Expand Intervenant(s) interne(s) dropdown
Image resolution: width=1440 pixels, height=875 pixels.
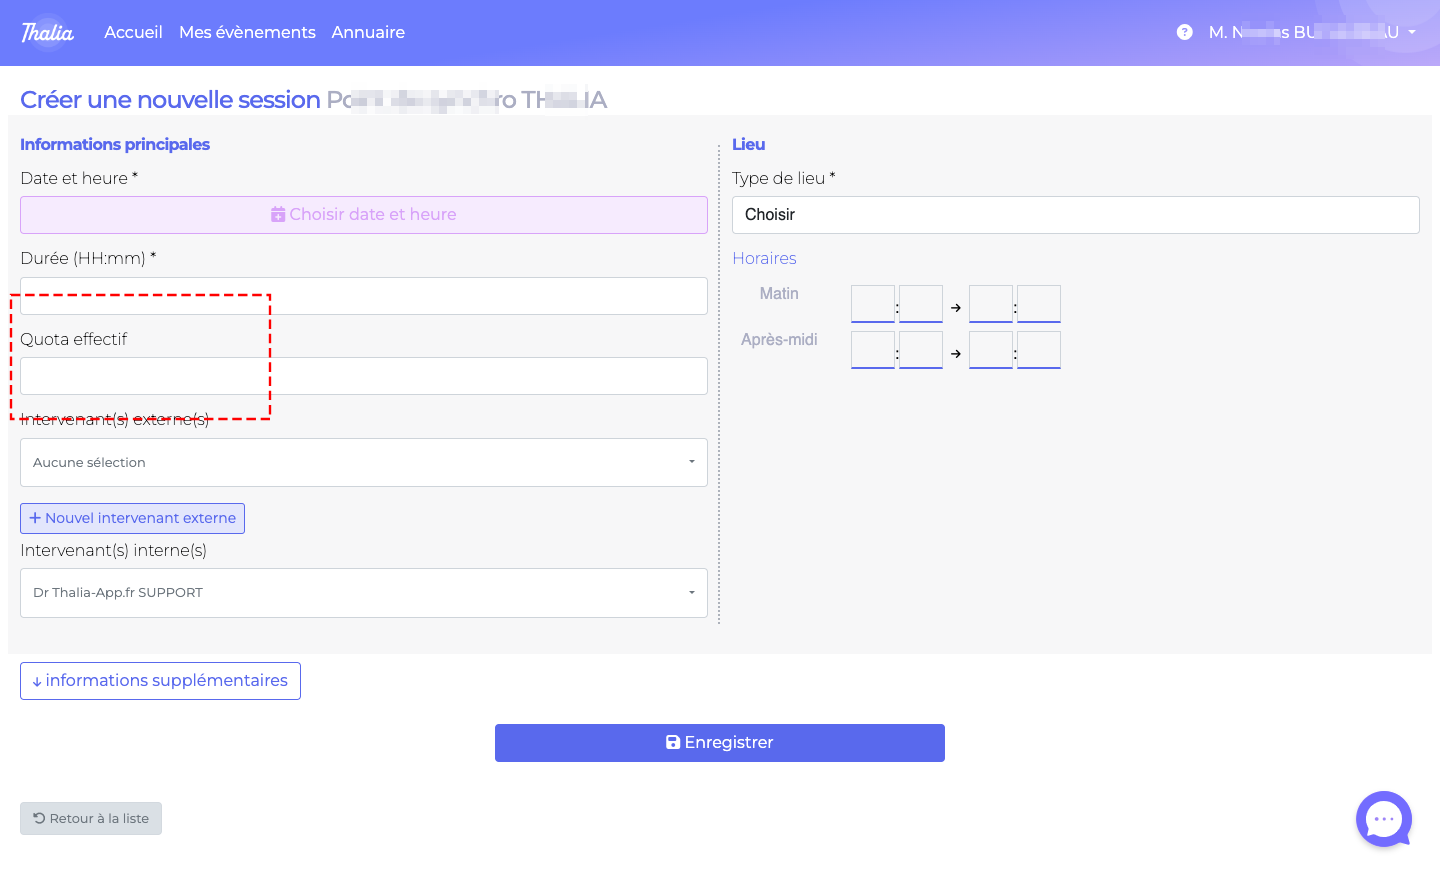pyautogui.click(x=364, y=593)
